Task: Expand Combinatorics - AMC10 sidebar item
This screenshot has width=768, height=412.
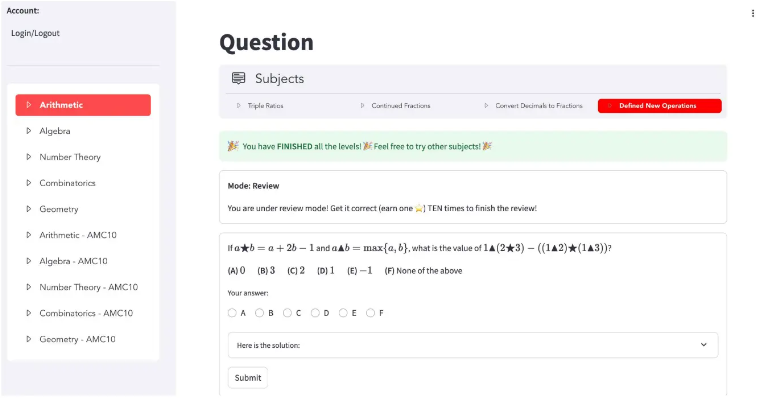Action: [x=85, y=313]
